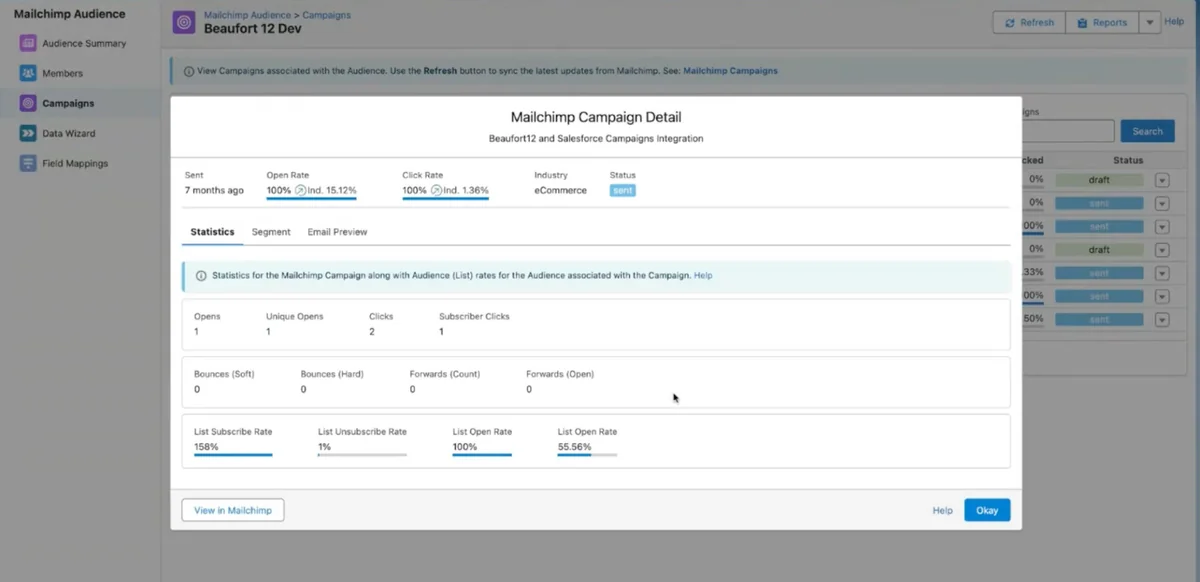The width and height of the screenshot is (1200, 582).
Task: Go to the Mailchimp Audience breadcrumb
Action: [247, 16]
